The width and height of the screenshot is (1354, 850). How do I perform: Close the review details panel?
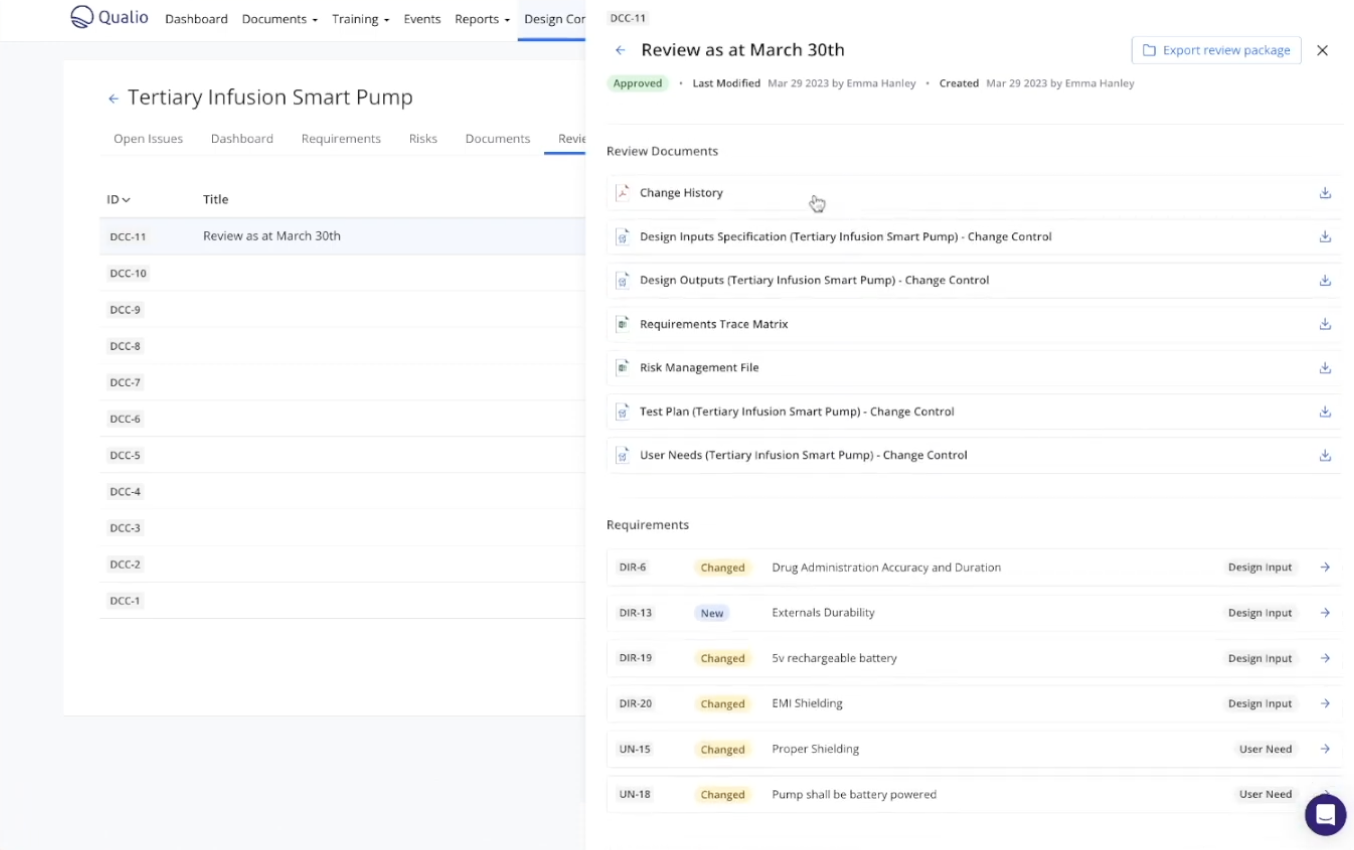pos(1322,50)
